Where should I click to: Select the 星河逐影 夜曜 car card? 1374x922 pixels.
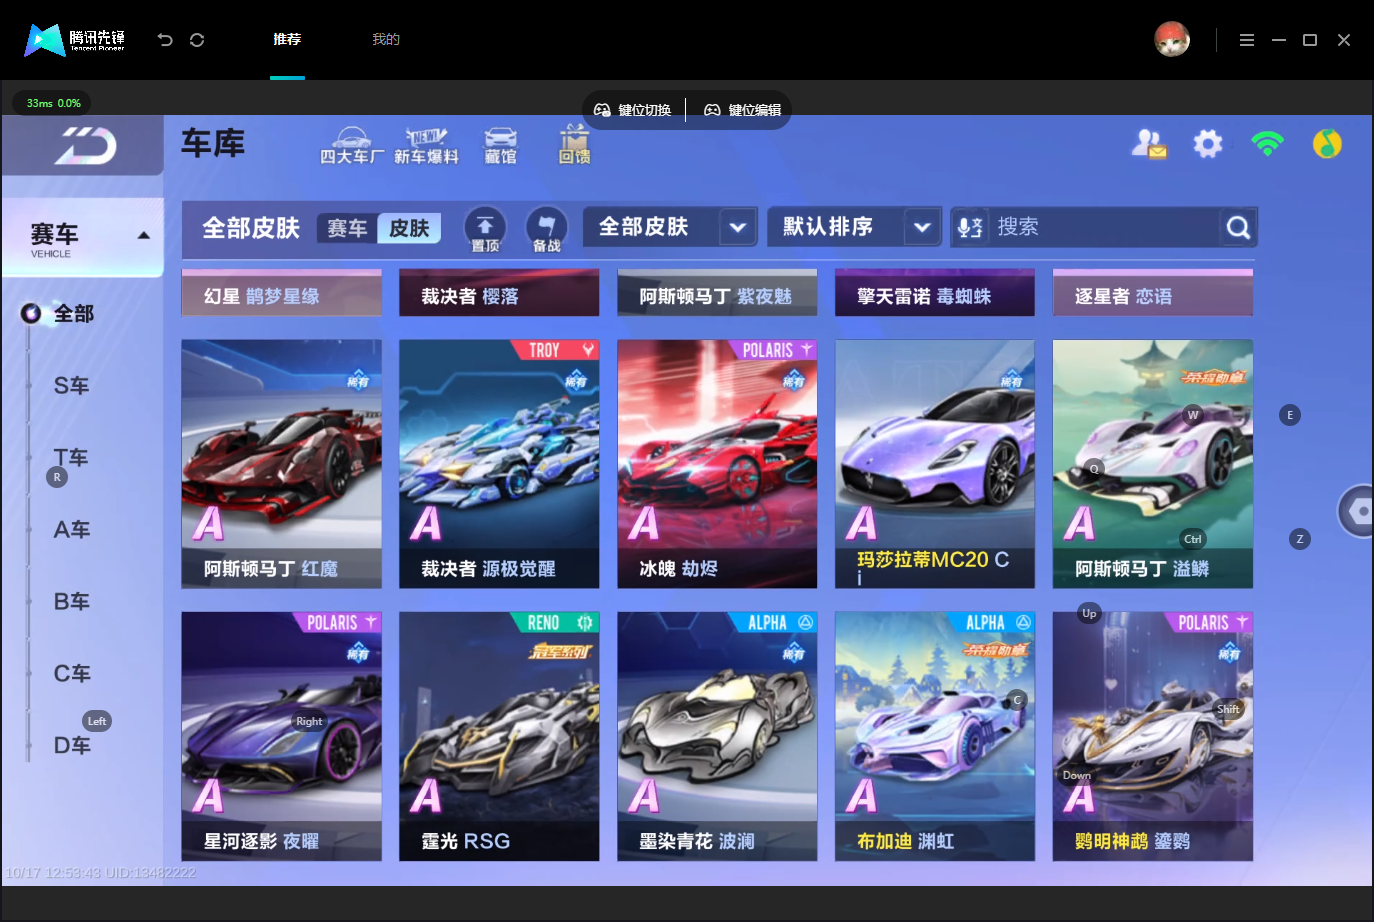pos(281,736)
